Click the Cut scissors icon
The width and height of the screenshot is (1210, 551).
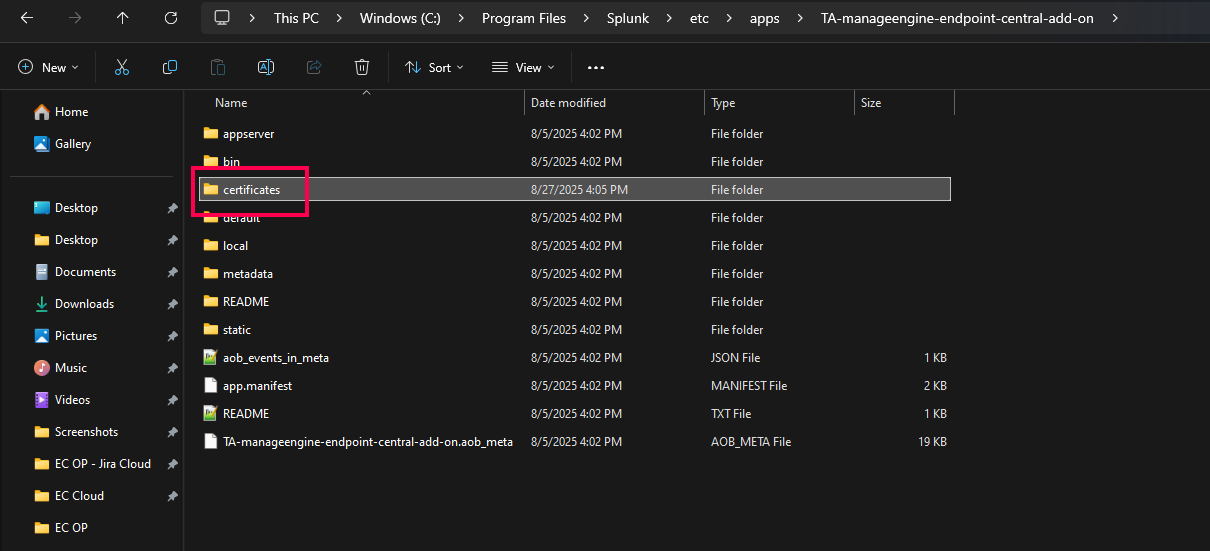click(122, 68)
